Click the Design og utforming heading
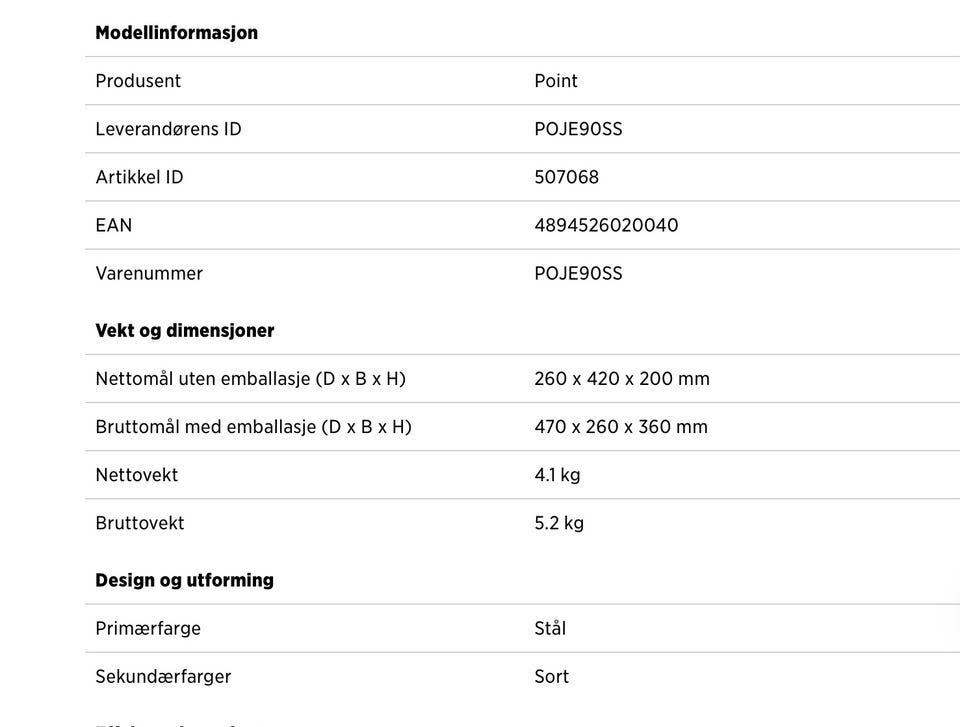The height and width of the screenshot is (727, 960). [184, 580]
